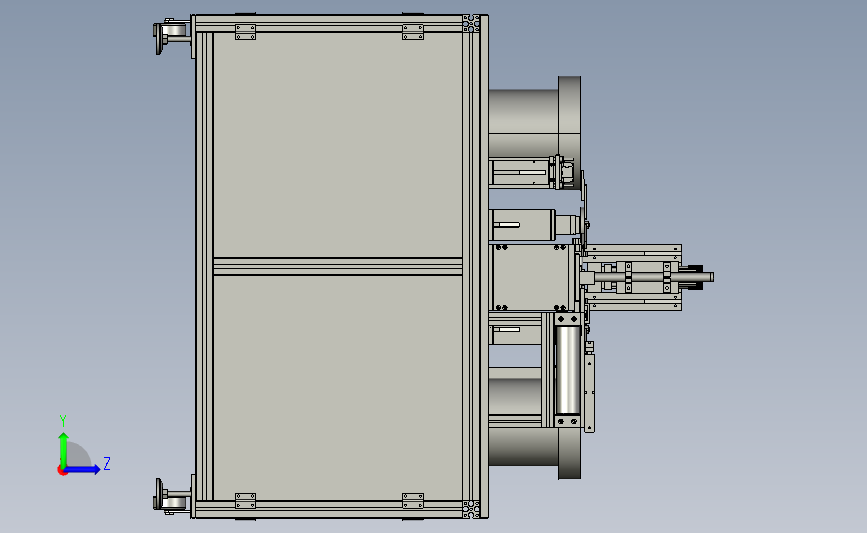Select the upper large cylinder drum flange
The width and height of the screenshot is (867, 533).
pyautogui.click(x=569, y=132)
